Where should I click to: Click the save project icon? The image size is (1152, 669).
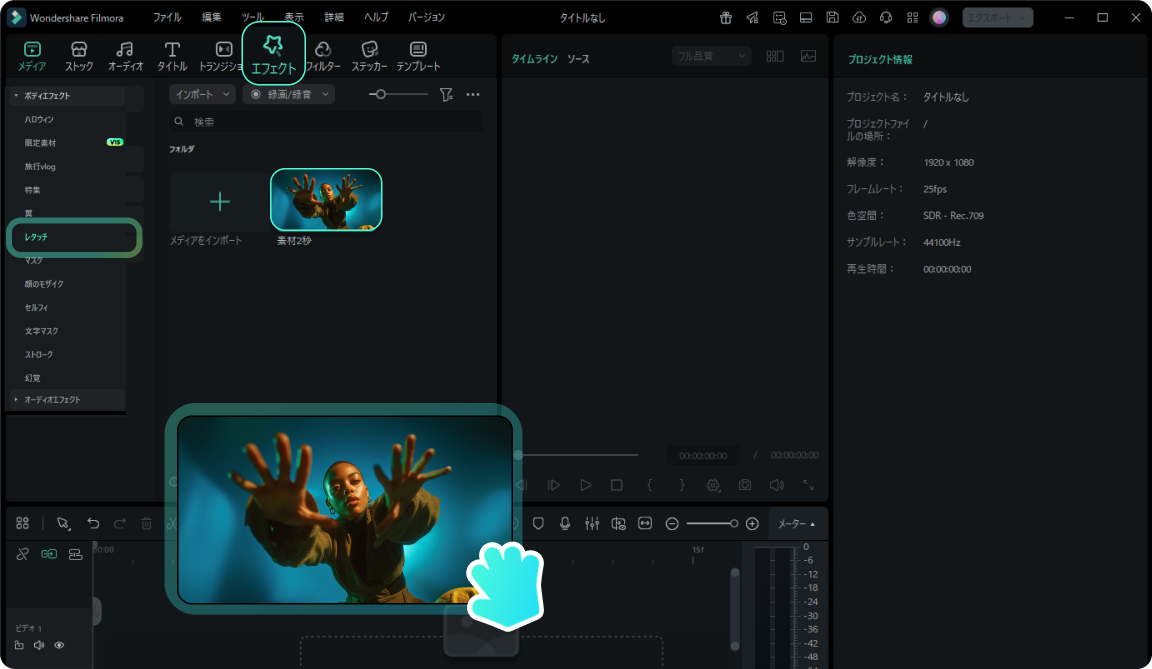pyautogui.click(x=832, y=18)
